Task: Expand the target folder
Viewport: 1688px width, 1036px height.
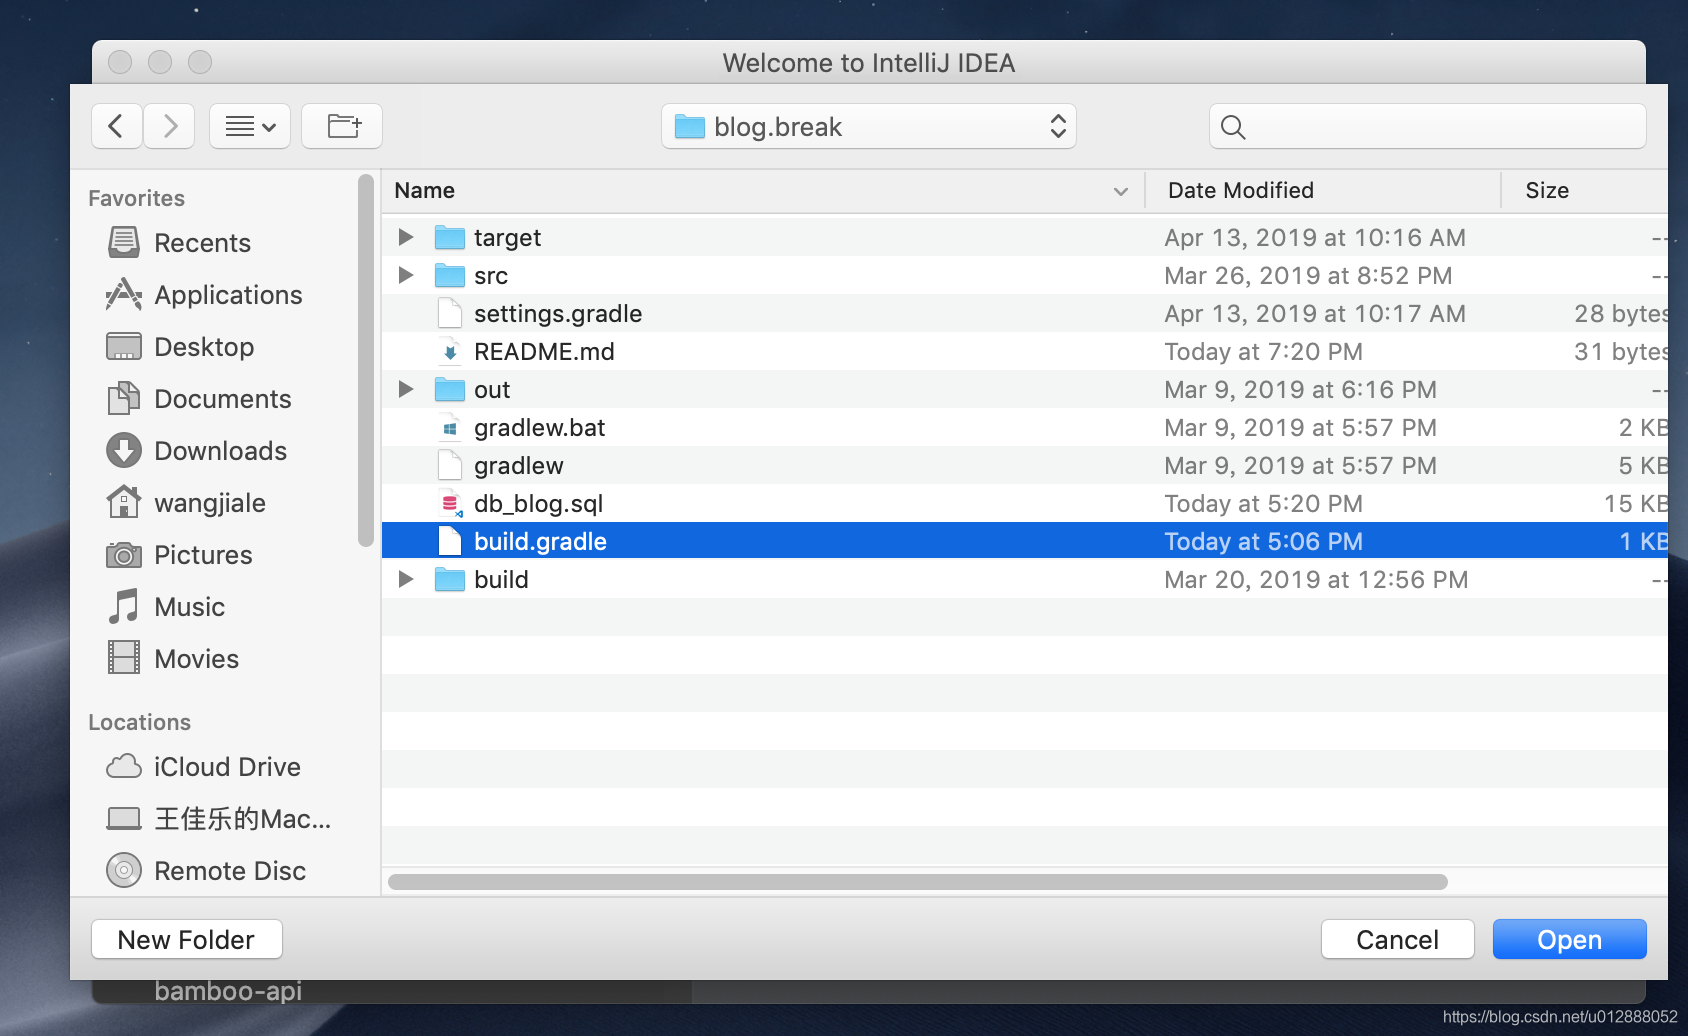Action: tap(405, 237)
